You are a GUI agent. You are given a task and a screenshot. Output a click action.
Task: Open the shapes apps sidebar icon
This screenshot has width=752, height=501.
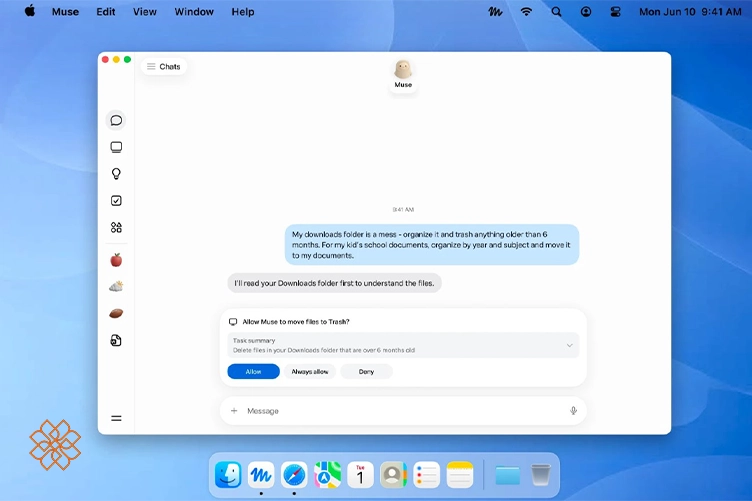point(116,227)
